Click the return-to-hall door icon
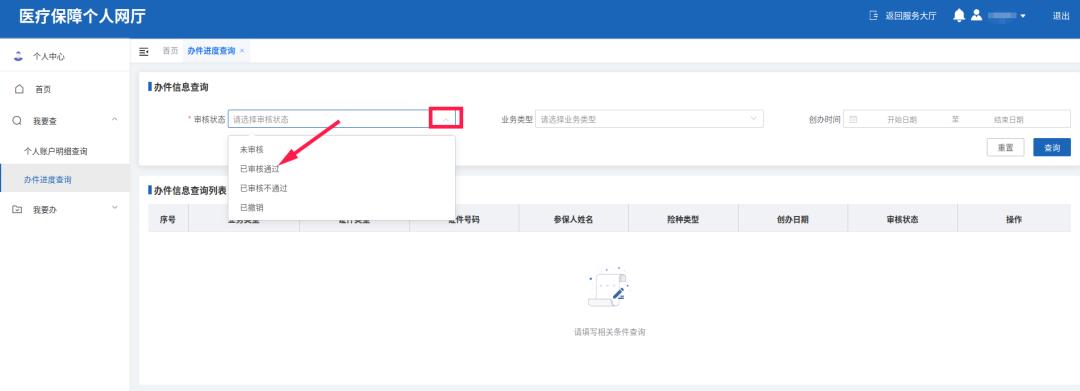The height and width of the screenshot is (391, 1080). click(874, 15)
